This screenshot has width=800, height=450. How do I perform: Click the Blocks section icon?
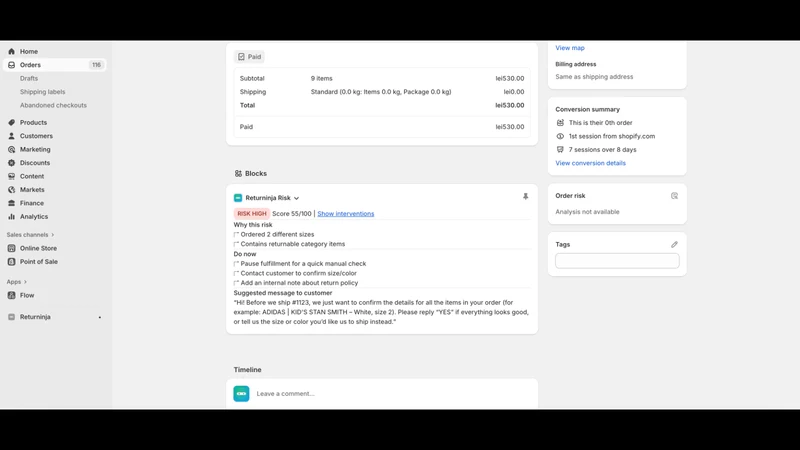click(x=238, y=173)
